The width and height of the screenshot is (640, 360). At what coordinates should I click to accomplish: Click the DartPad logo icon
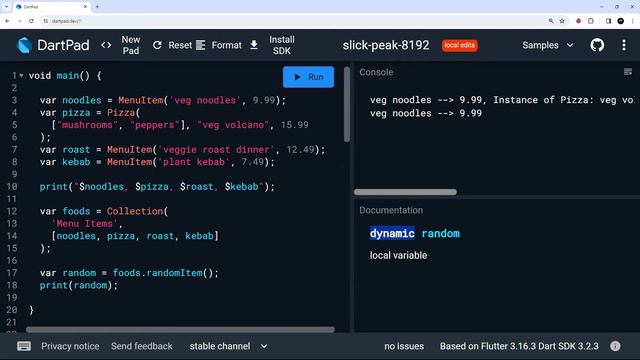click(x=24, y=45)
